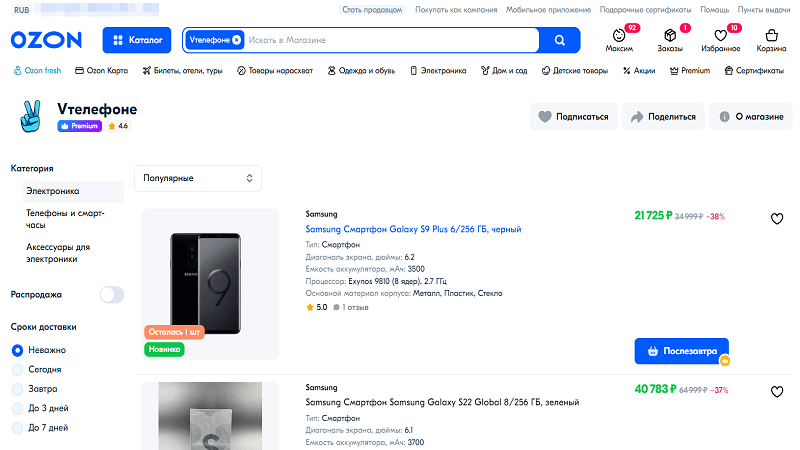This screenshot has height=450, width=800.
Task: Add Galaxy S9 Plus to favorites
Action: [777, 219]
